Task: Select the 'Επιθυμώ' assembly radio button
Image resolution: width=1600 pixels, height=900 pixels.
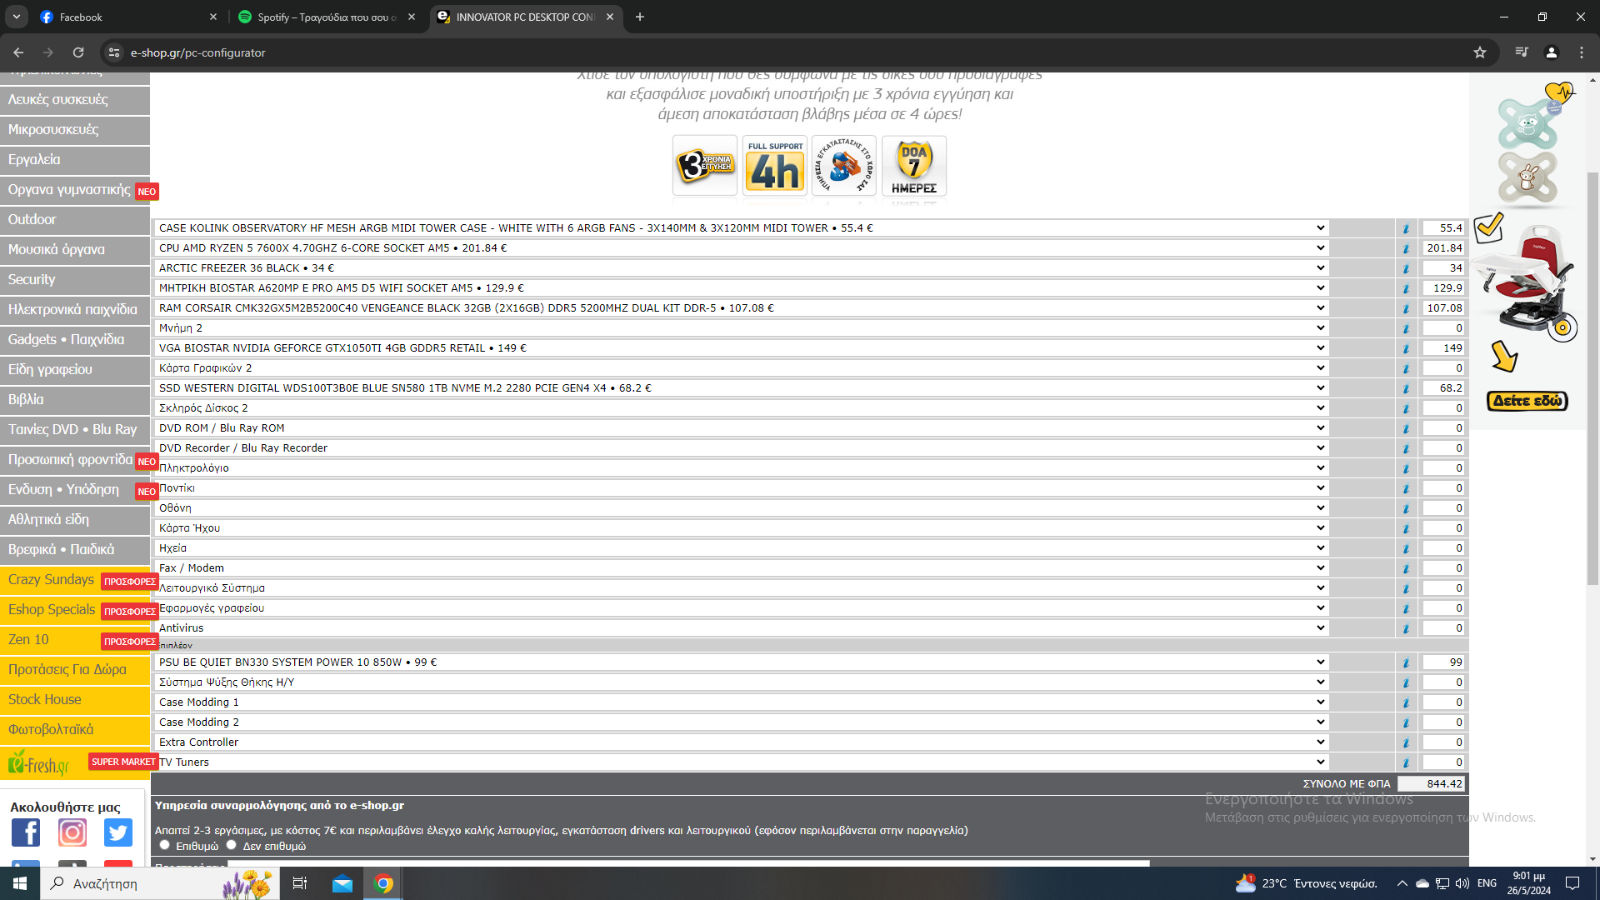Action: (x=165, y=845)
